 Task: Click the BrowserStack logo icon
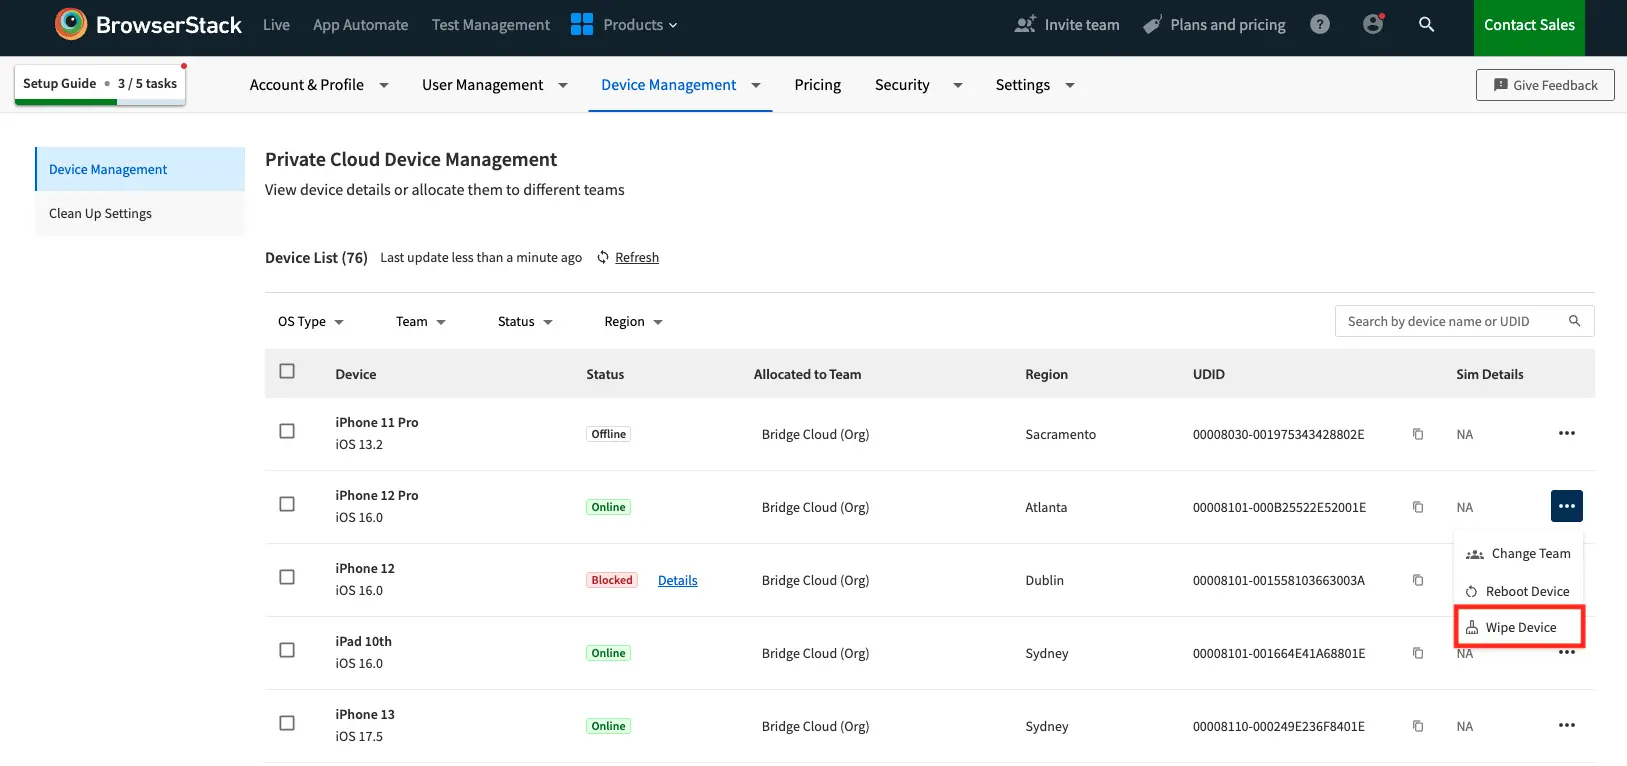pyautogui.click(x=71, y=24)
